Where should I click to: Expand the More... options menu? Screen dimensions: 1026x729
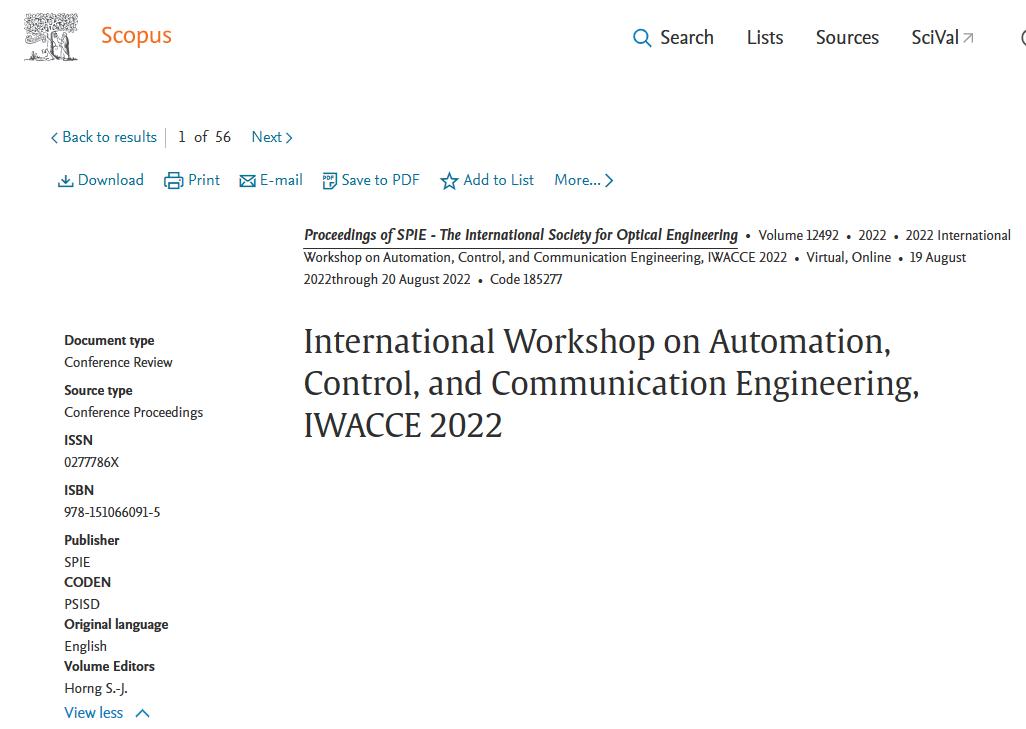click(x=583, y=180)
